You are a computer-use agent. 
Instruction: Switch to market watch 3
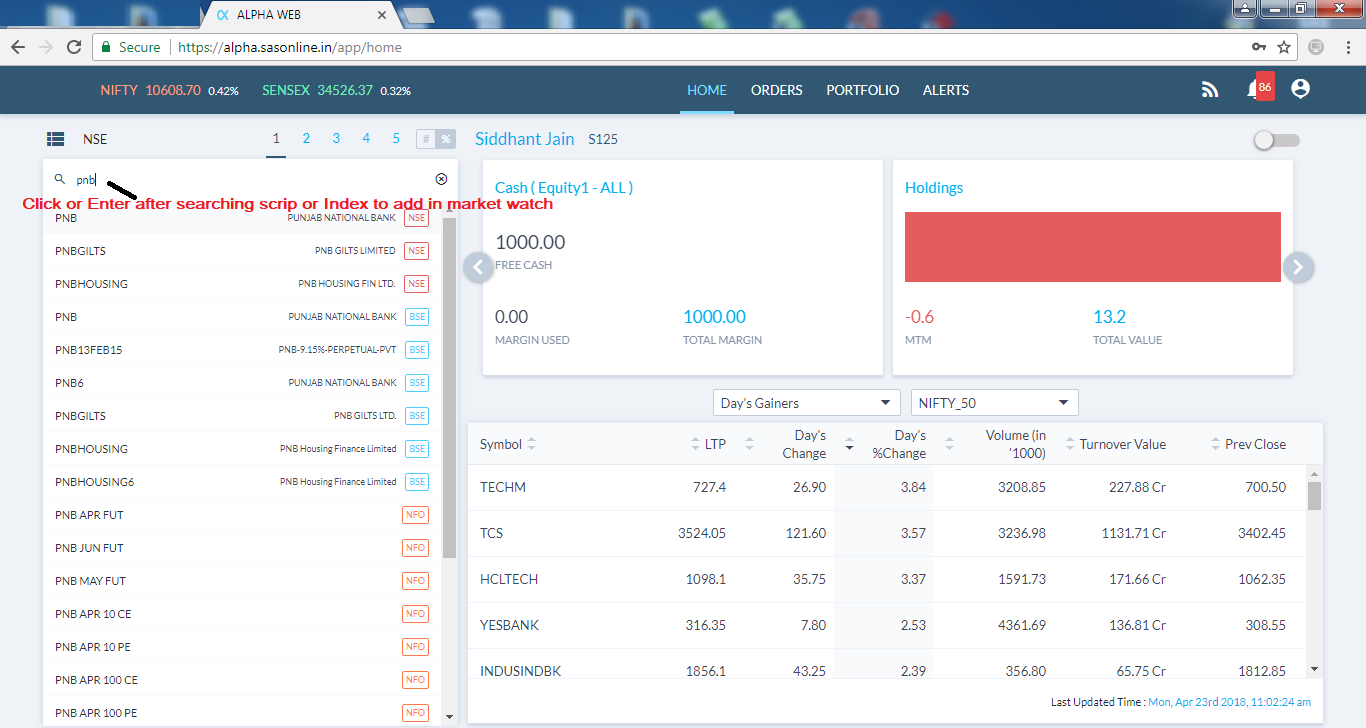336,139
